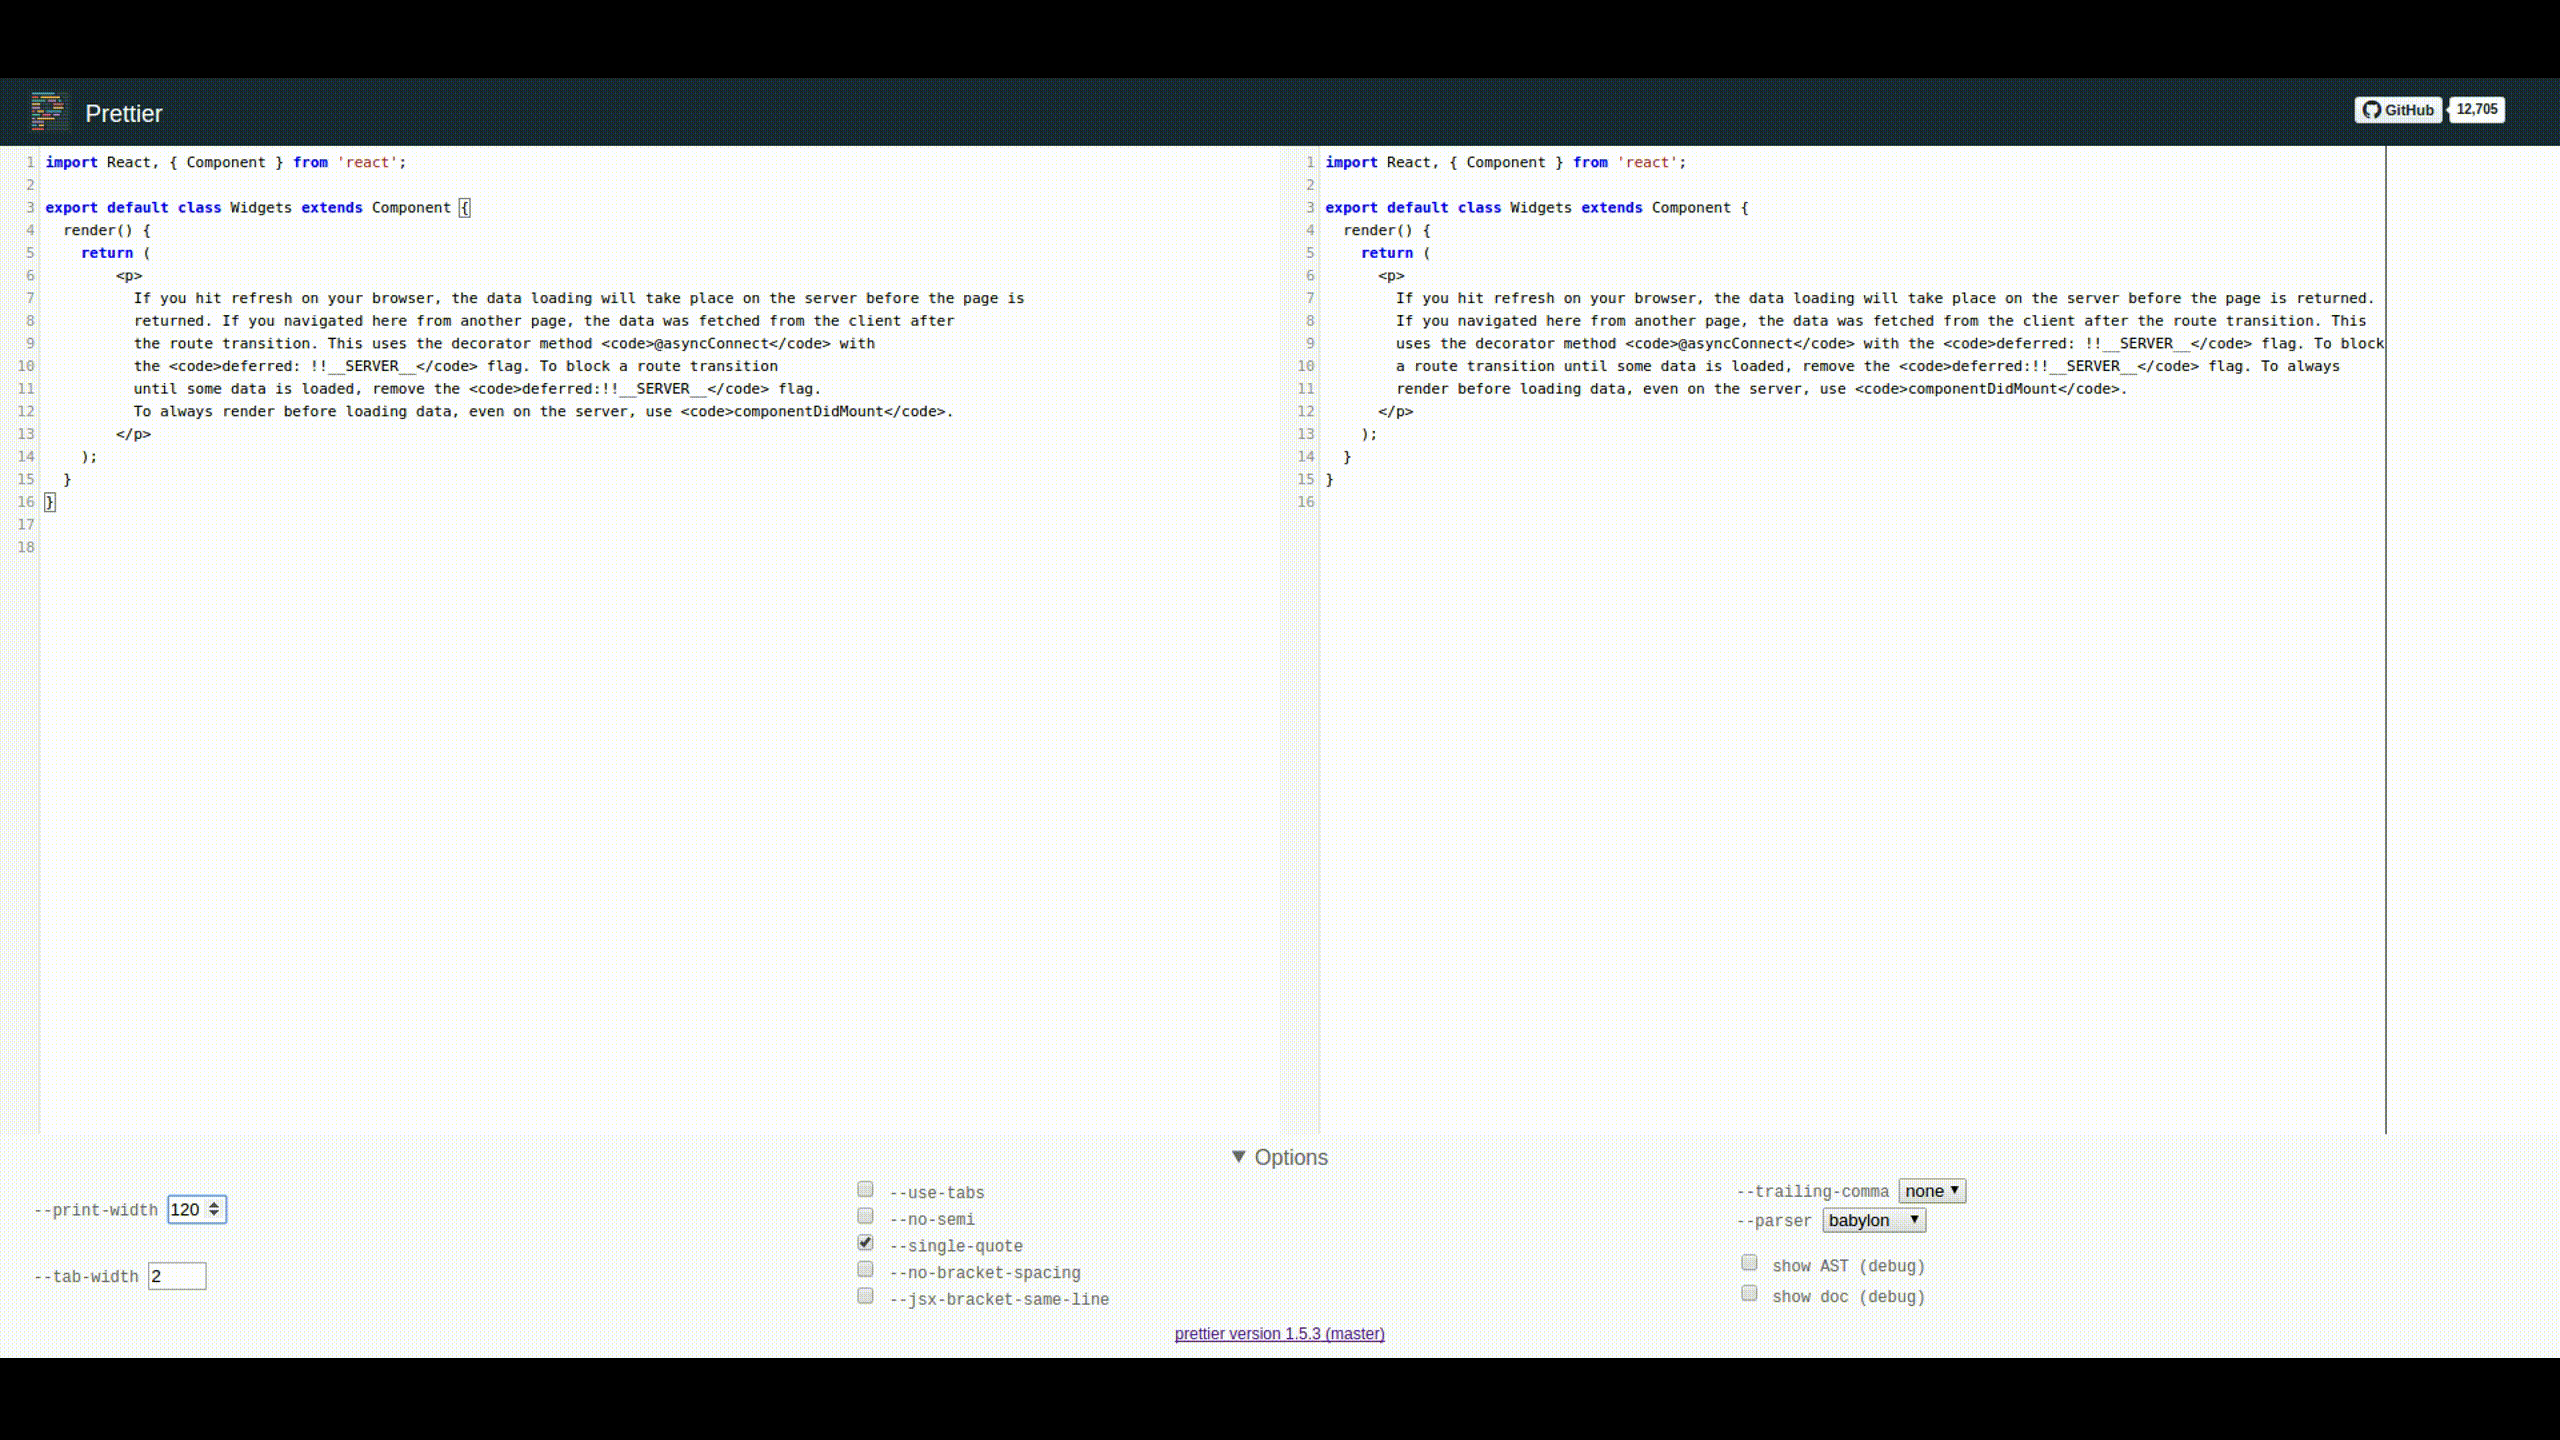Increase print-width using the stepper

pyautogui.click(x=214, y=1204)
